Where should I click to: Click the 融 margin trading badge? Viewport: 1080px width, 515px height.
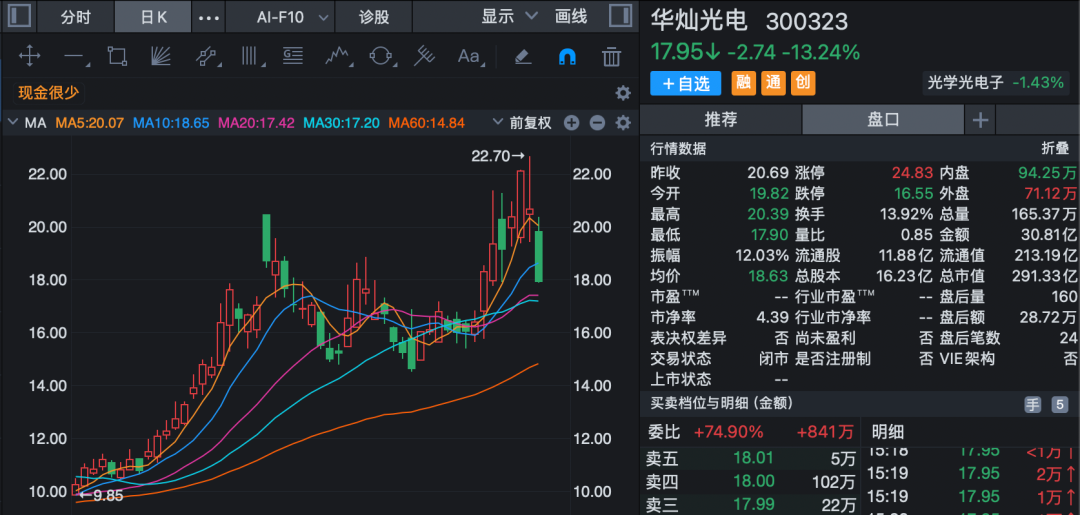(743, 83)
